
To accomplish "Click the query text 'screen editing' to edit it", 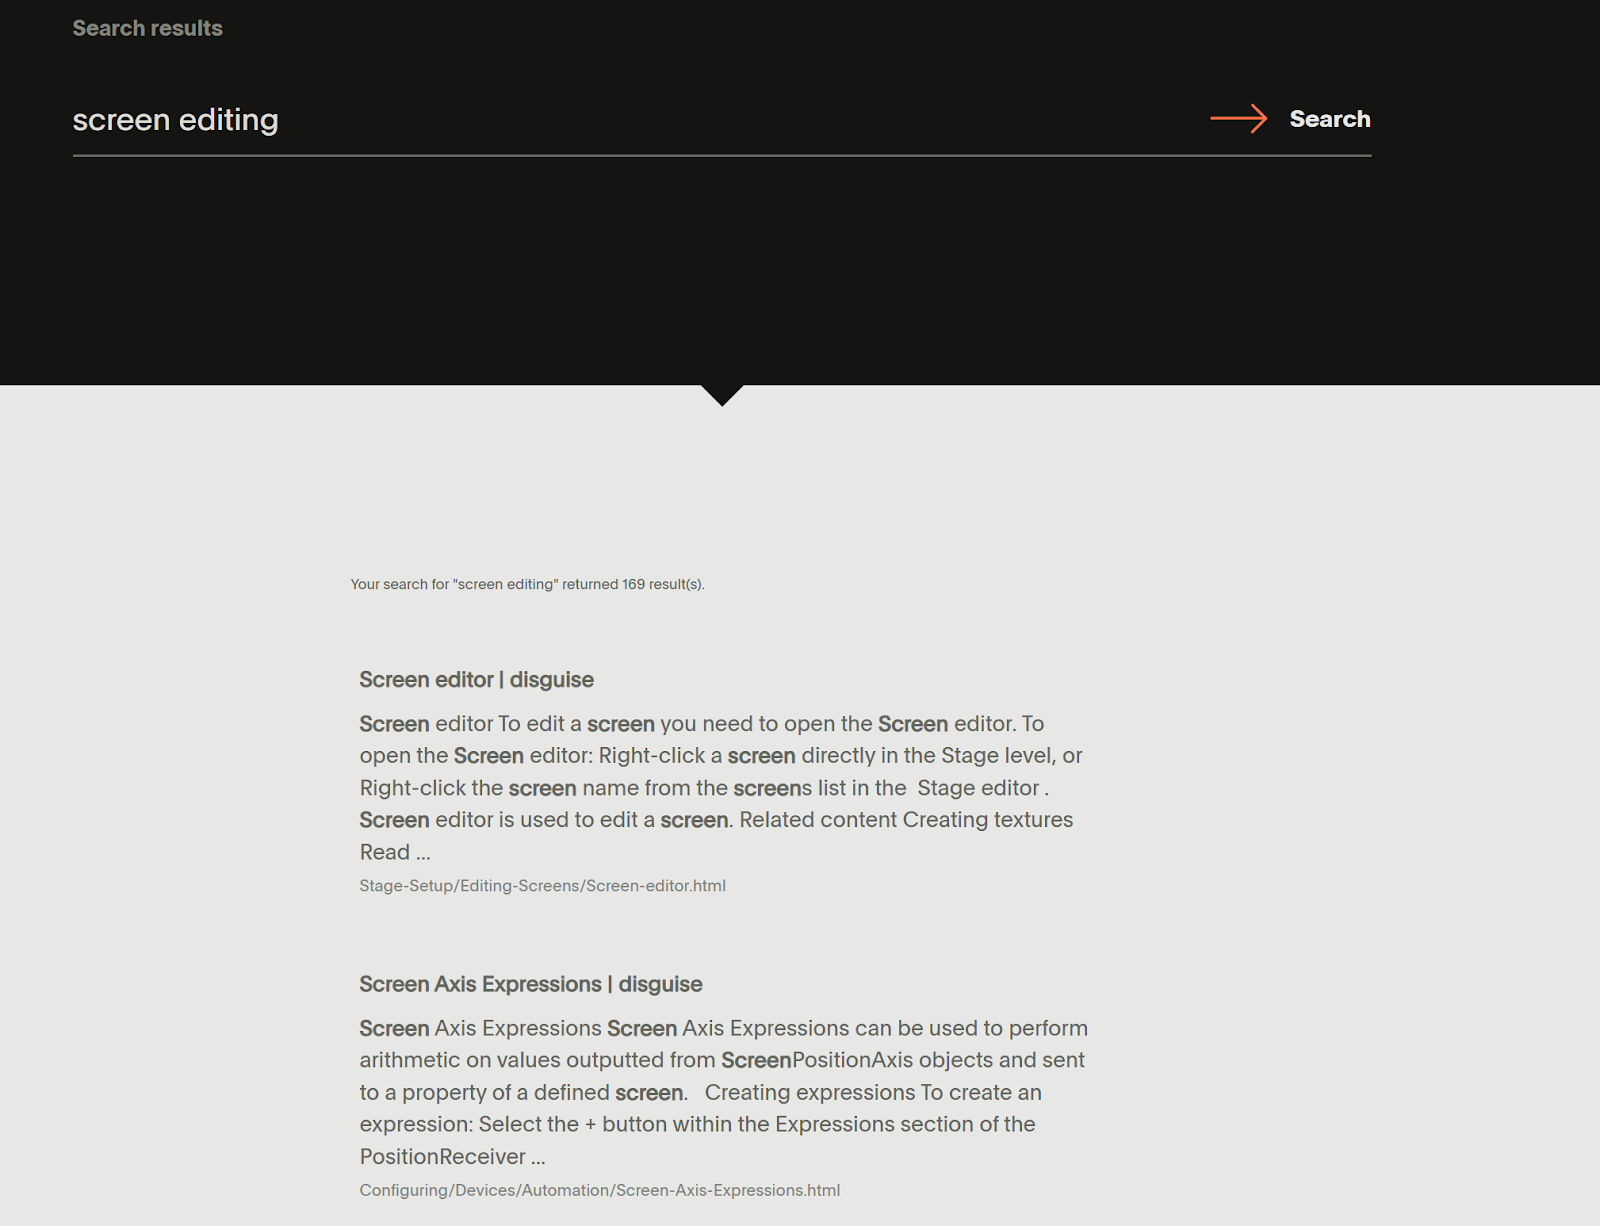I will coord(174,120).
